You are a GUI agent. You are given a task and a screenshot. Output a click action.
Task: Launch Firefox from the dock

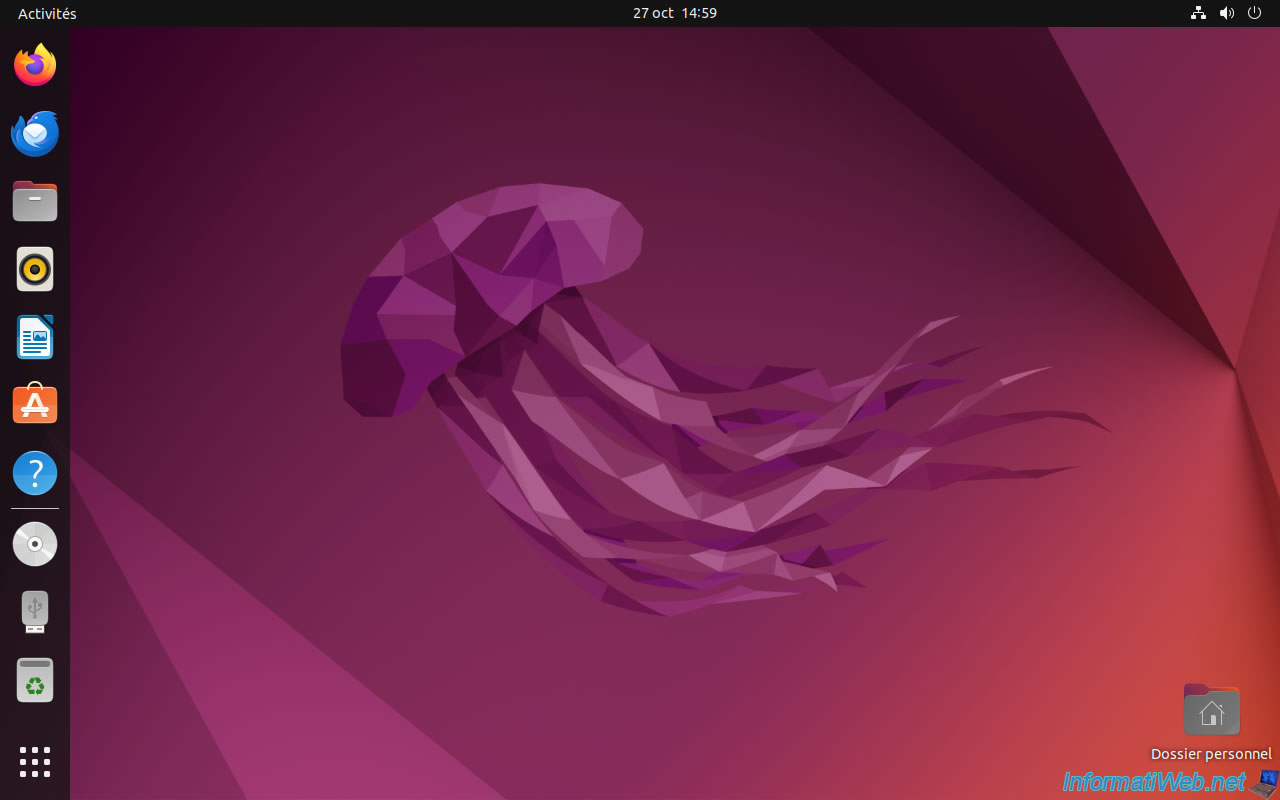click(x=35, y=66)
